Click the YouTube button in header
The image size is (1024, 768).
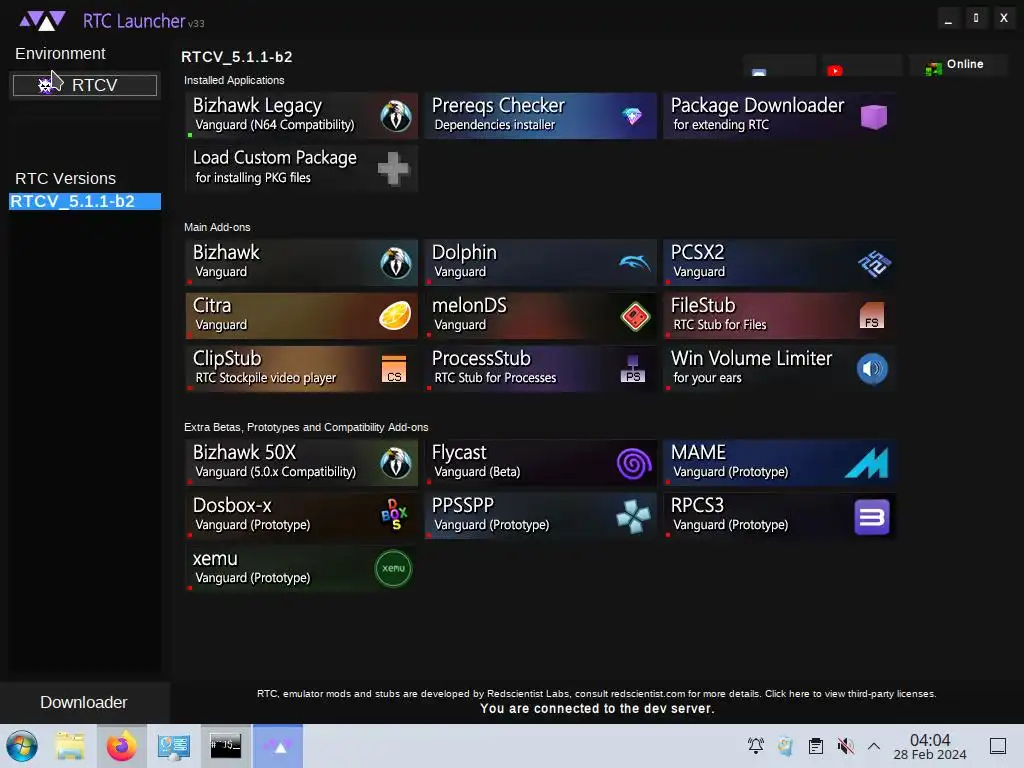pyautogui.click(x=861, y=65)
